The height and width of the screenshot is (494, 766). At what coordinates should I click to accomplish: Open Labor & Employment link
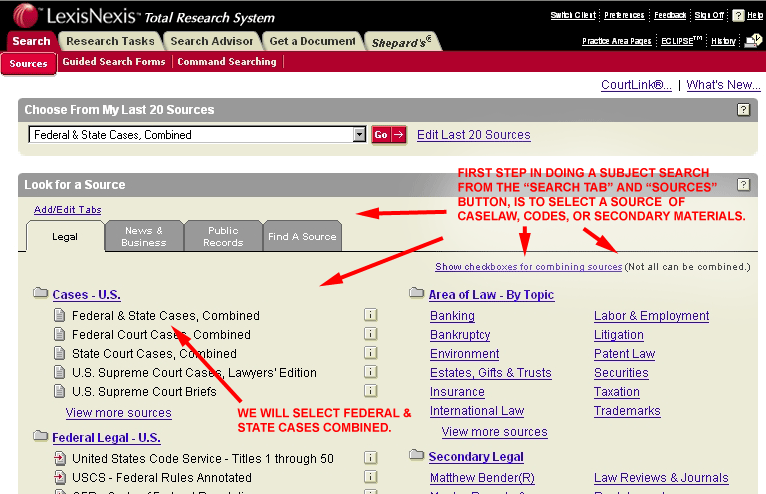click(x=652, y=316)
